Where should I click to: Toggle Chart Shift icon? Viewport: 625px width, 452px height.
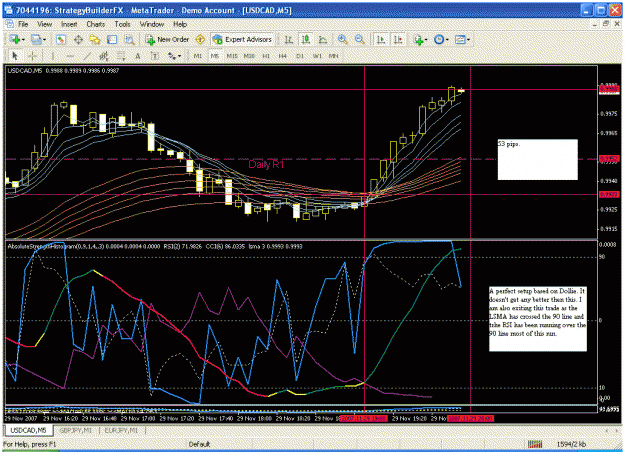click(x=398, y=39)
